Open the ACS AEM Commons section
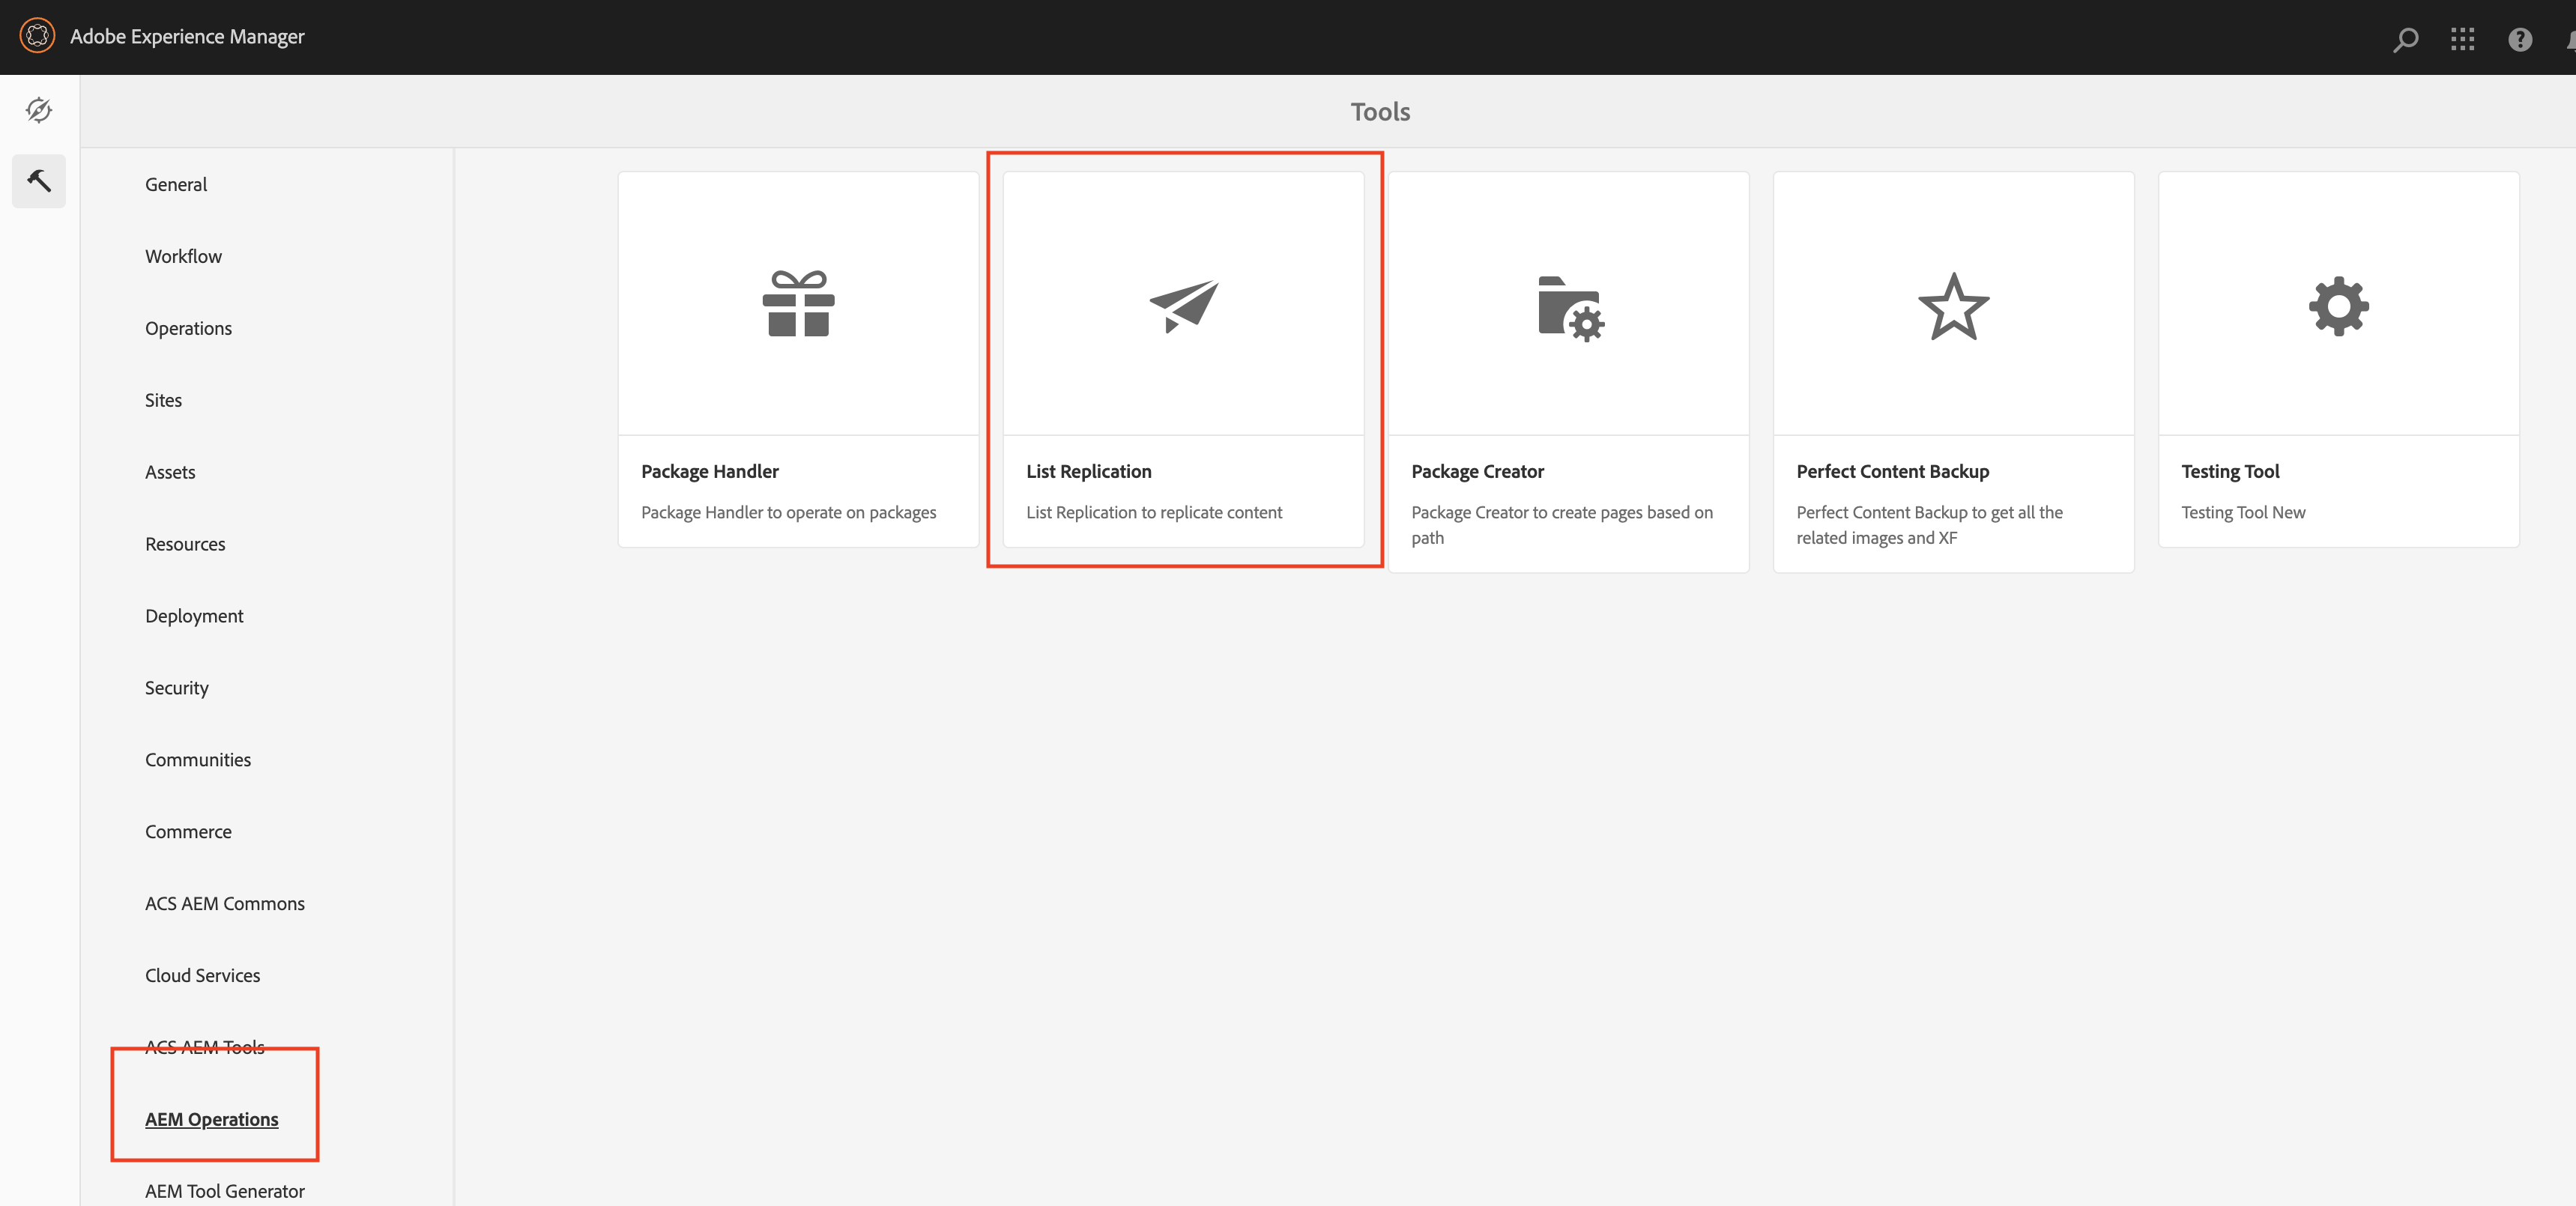This screenshot has height=1206, width=2576. tap(224, 903)
